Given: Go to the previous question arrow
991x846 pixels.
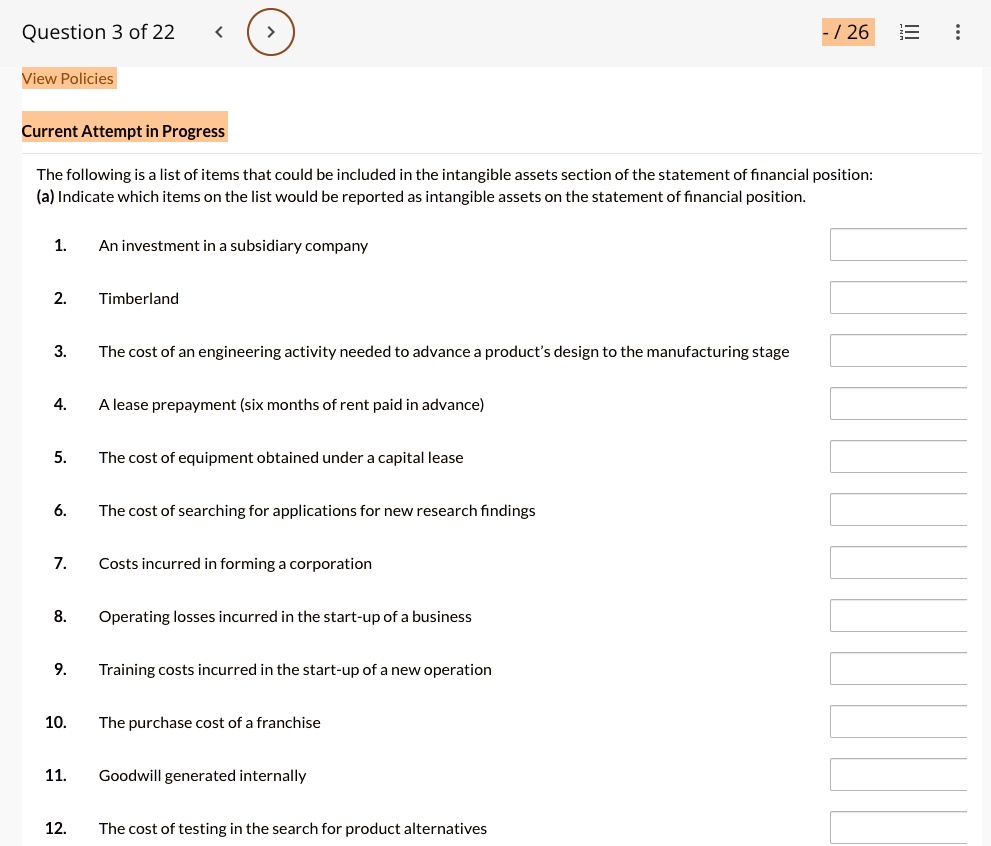Looking at the screenshot, I should click(219, 32).
